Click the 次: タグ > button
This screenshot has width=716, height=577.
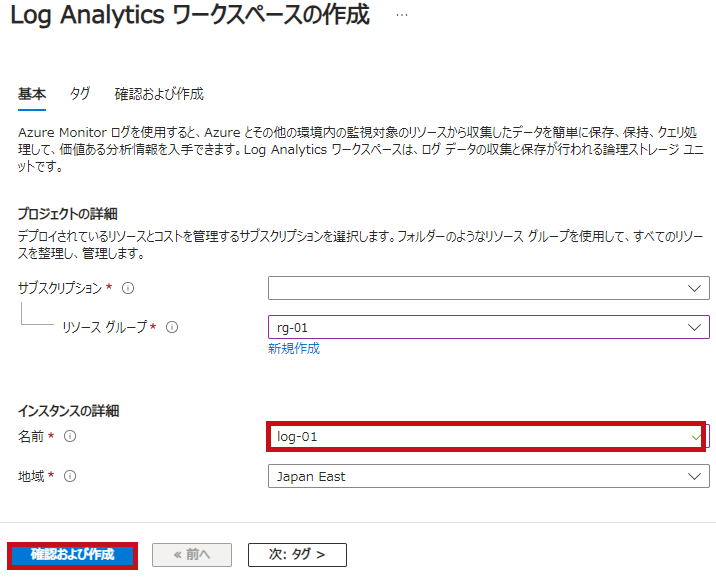(x=297, y=555)
